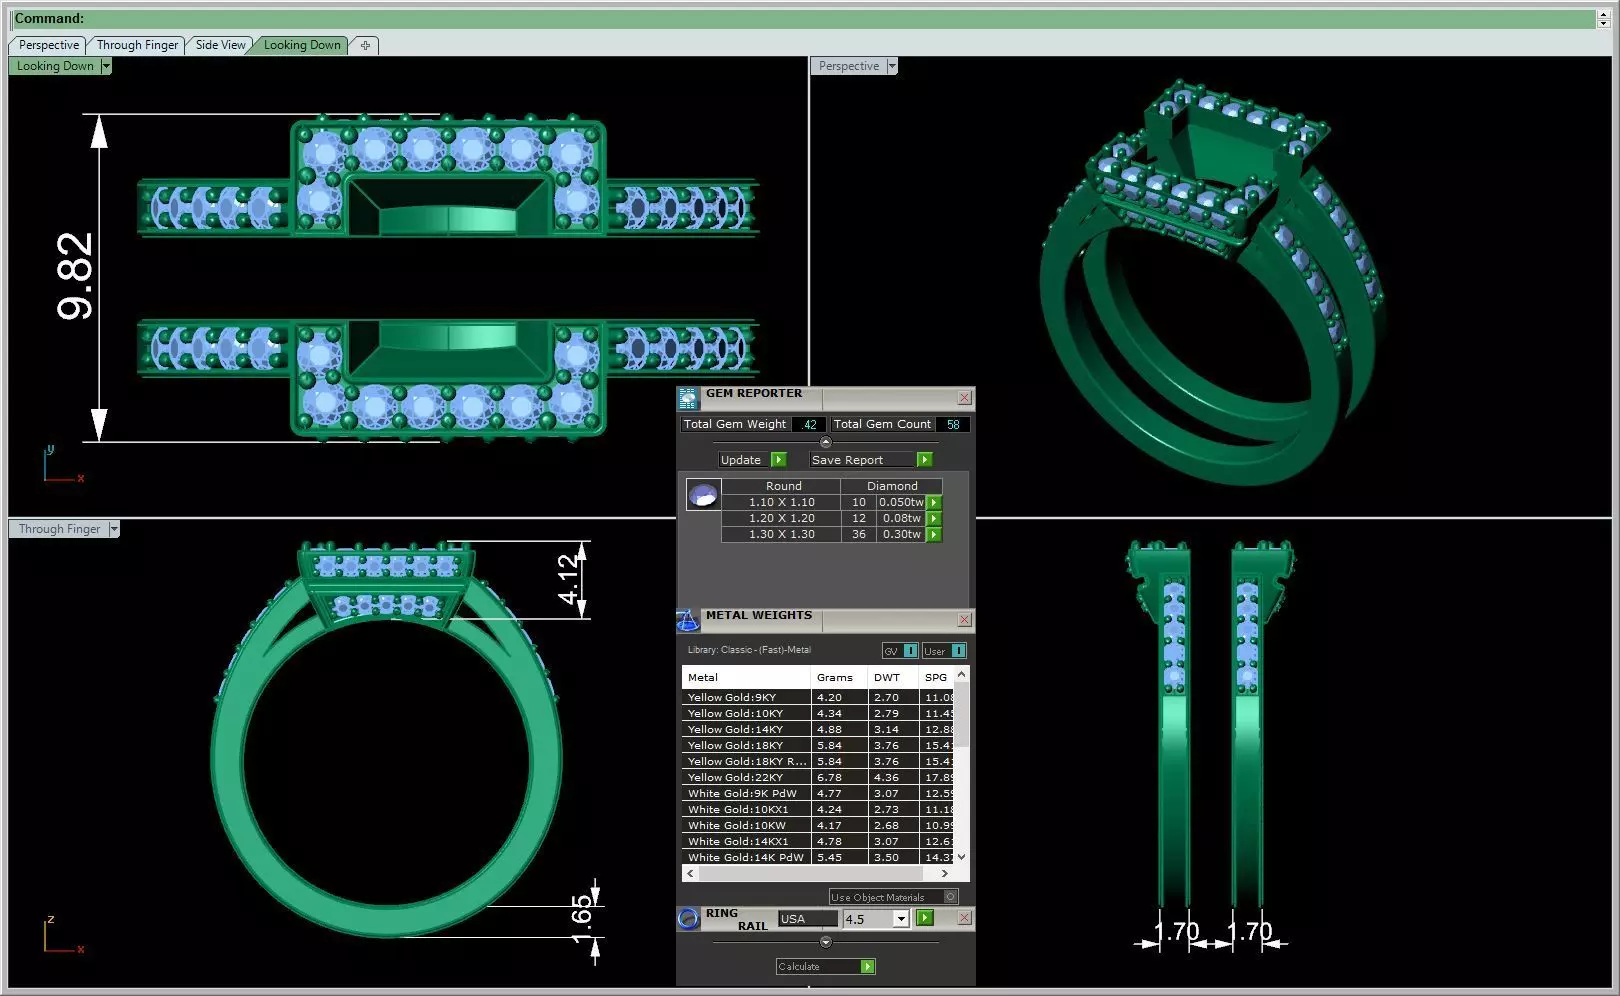
Task: Expand the Ring Rail options section
Action: (825, 942)
